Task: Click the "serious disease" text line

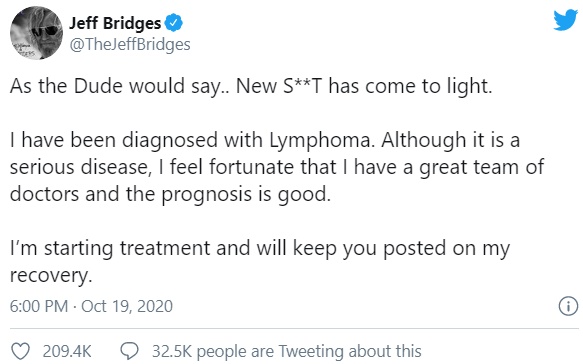Action: pos(277,167)
